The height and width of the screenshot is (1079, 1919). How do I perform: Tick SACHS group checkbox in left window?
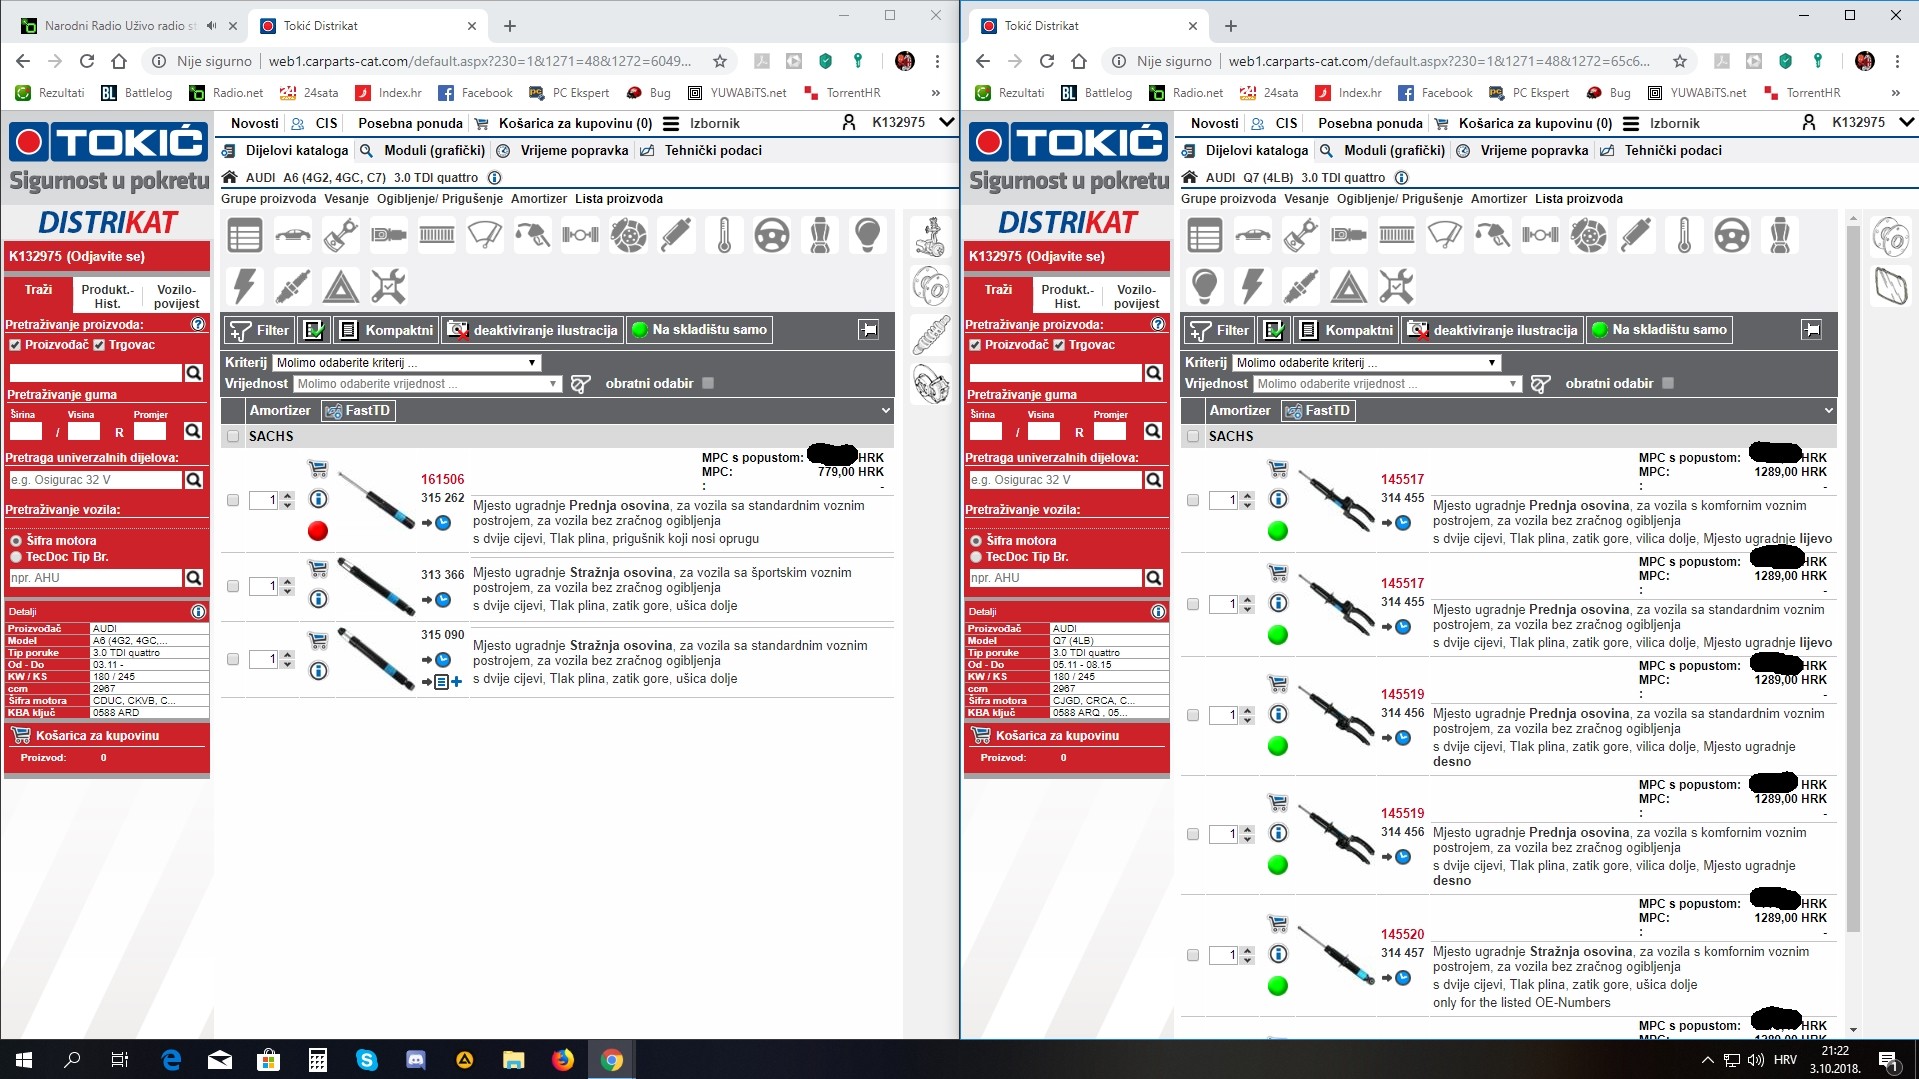point(233,437)
